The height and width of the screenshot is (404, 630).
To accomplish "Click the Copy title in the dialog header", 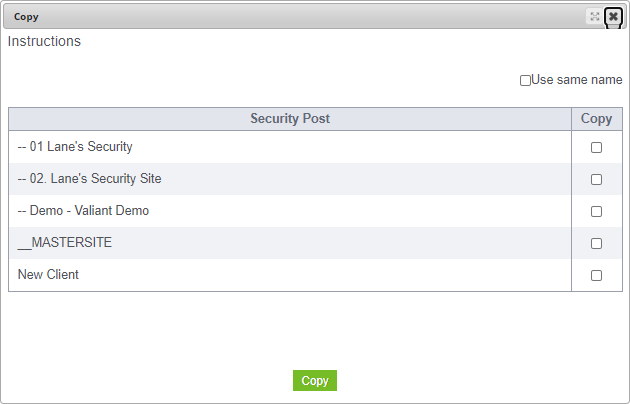I will pos(26,17).
